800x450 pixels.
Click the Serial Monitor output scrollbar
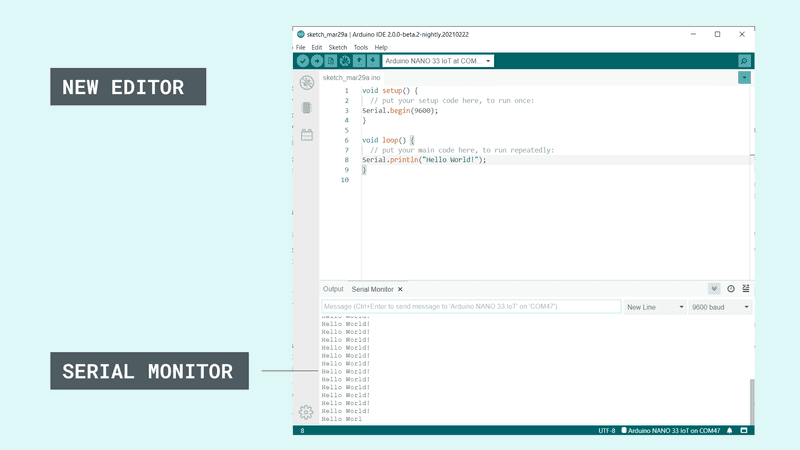coord(752,401)
